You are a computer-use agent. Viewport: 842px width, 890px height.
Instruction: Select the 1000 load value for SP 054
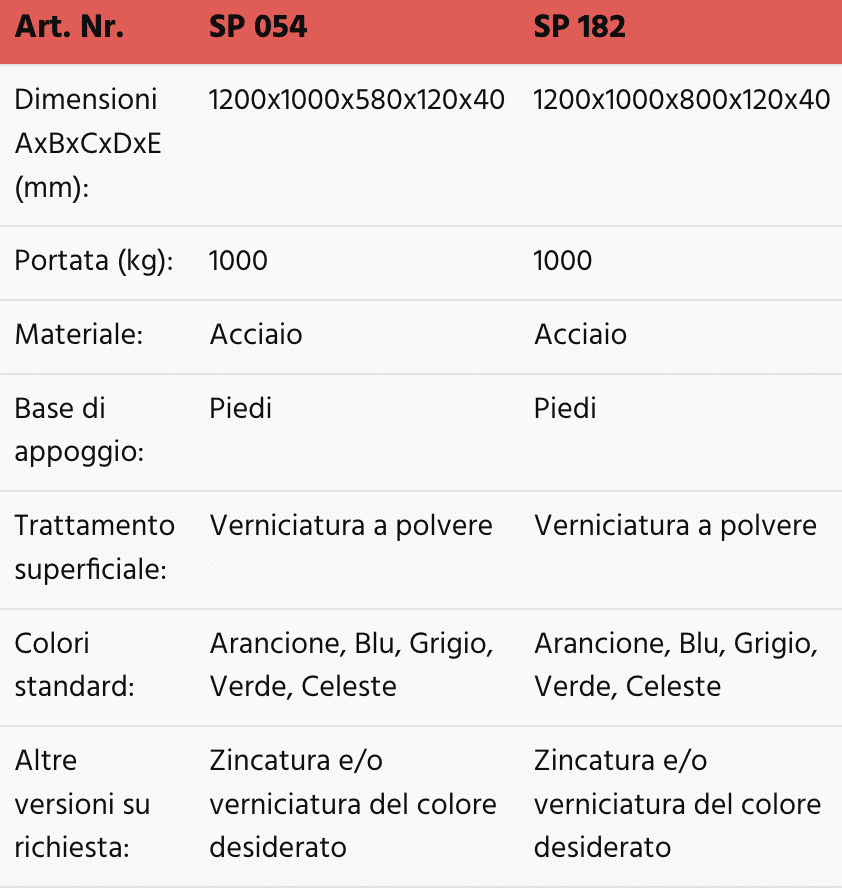point(238,261)
